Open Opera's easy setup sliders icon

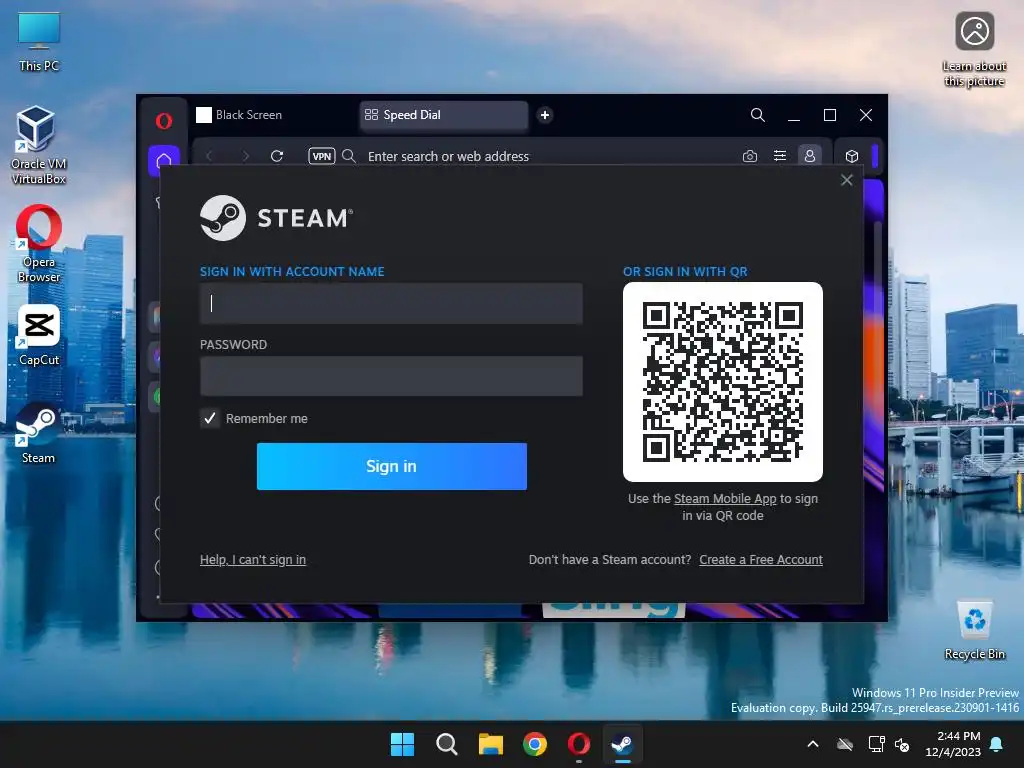[780, 156]
